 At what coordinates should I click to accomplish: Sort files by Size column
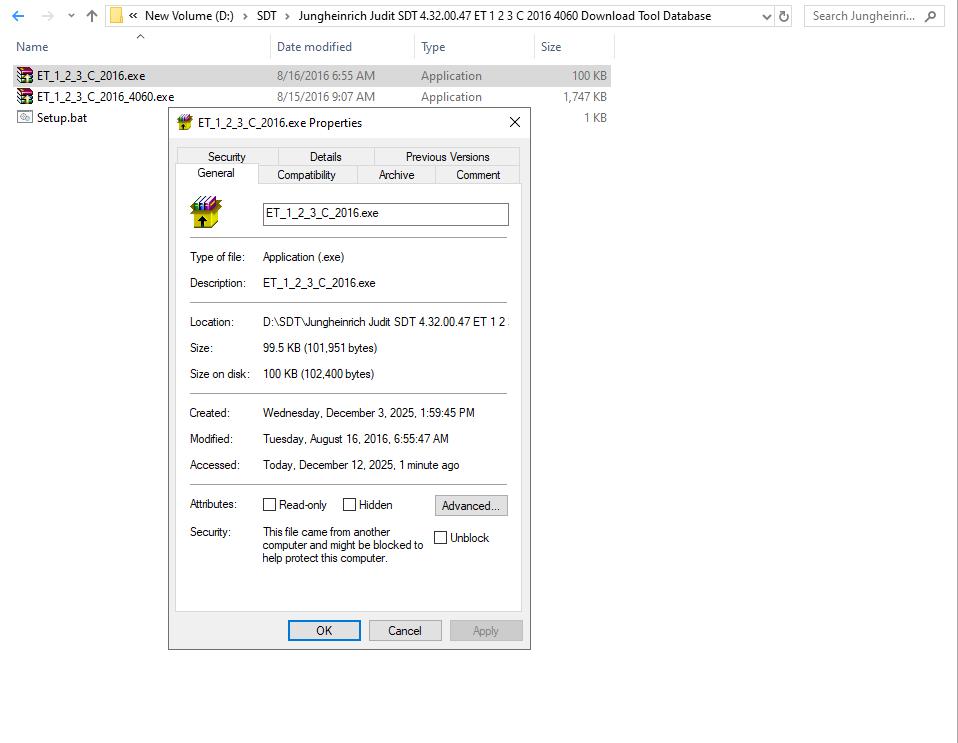pos(550,46)
